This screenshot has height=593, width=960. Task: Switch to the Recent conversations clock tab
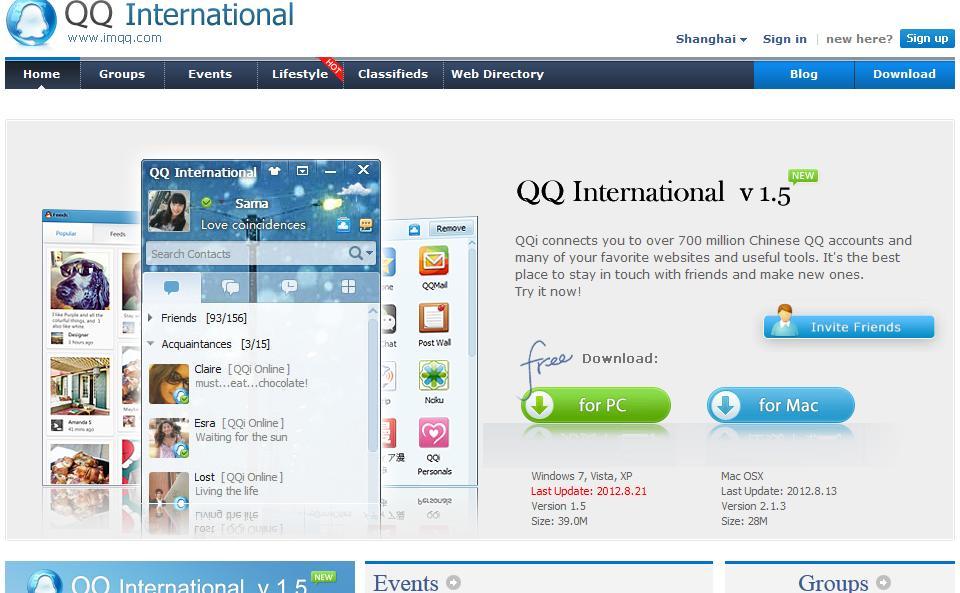click(x=289, y=287)
